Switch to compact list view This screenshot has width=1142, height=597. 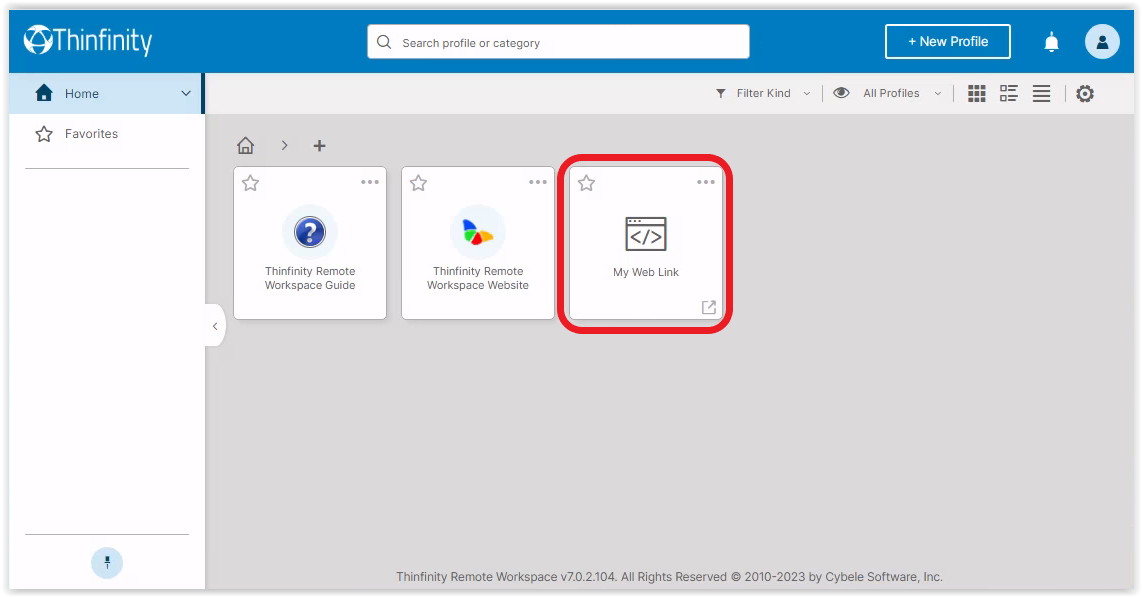click(1041, 93)
